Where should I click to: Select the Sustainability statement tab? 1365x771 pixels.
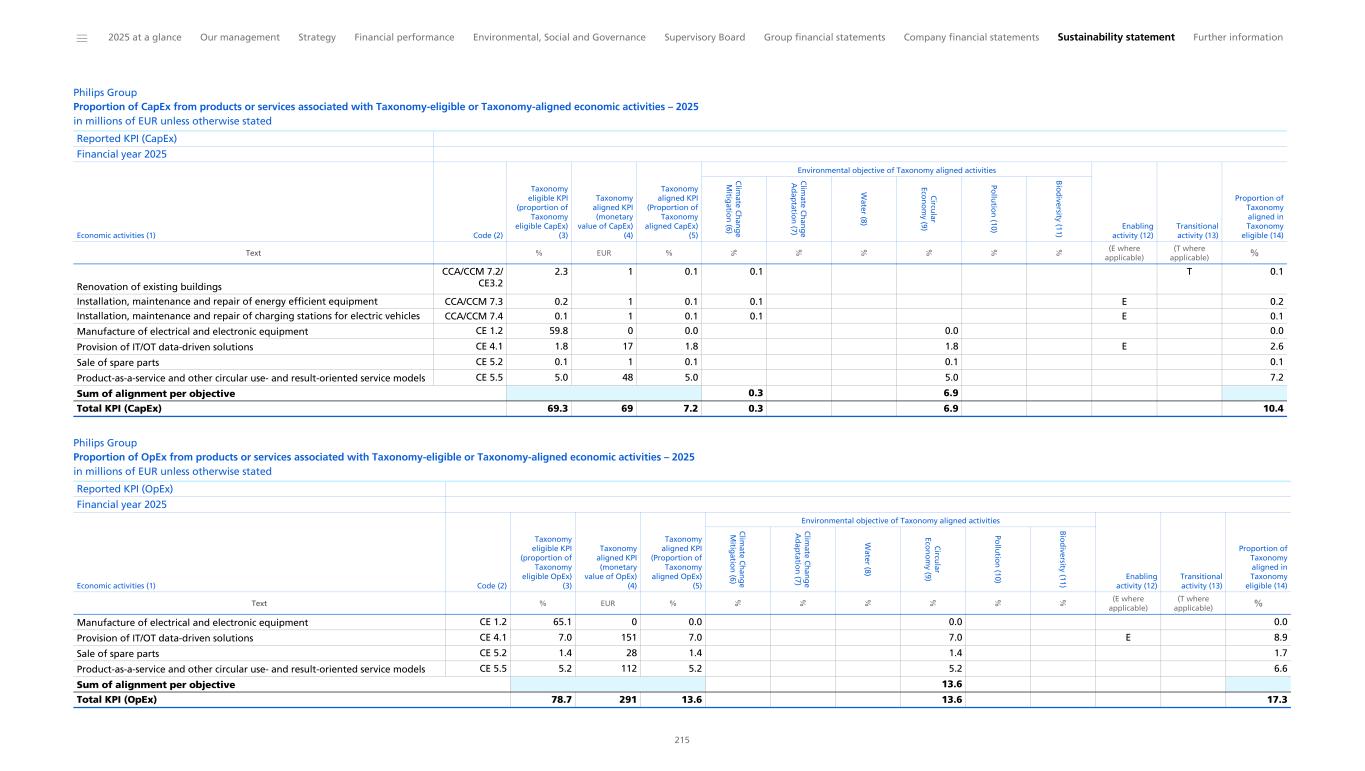[1116, 38]
